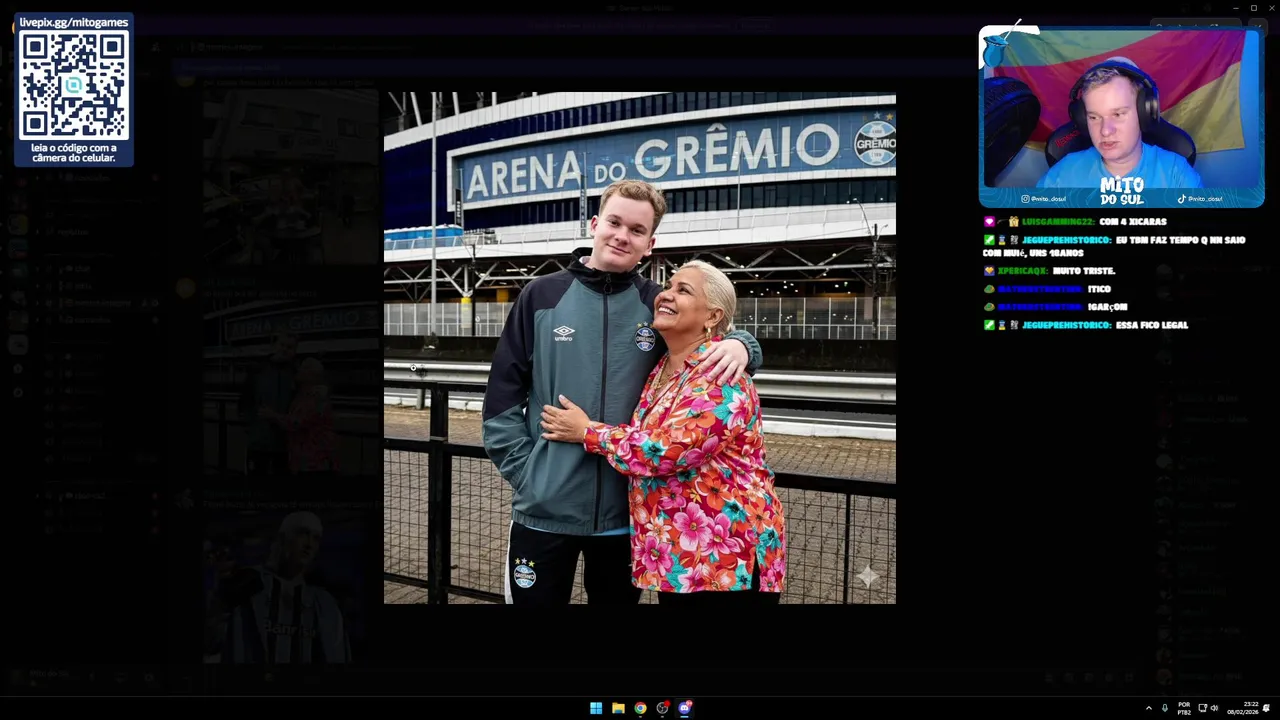This screenshot has width=1280, height=720.
Task: Open the POR PTB2 language switcher
Action: [1184, 708]
